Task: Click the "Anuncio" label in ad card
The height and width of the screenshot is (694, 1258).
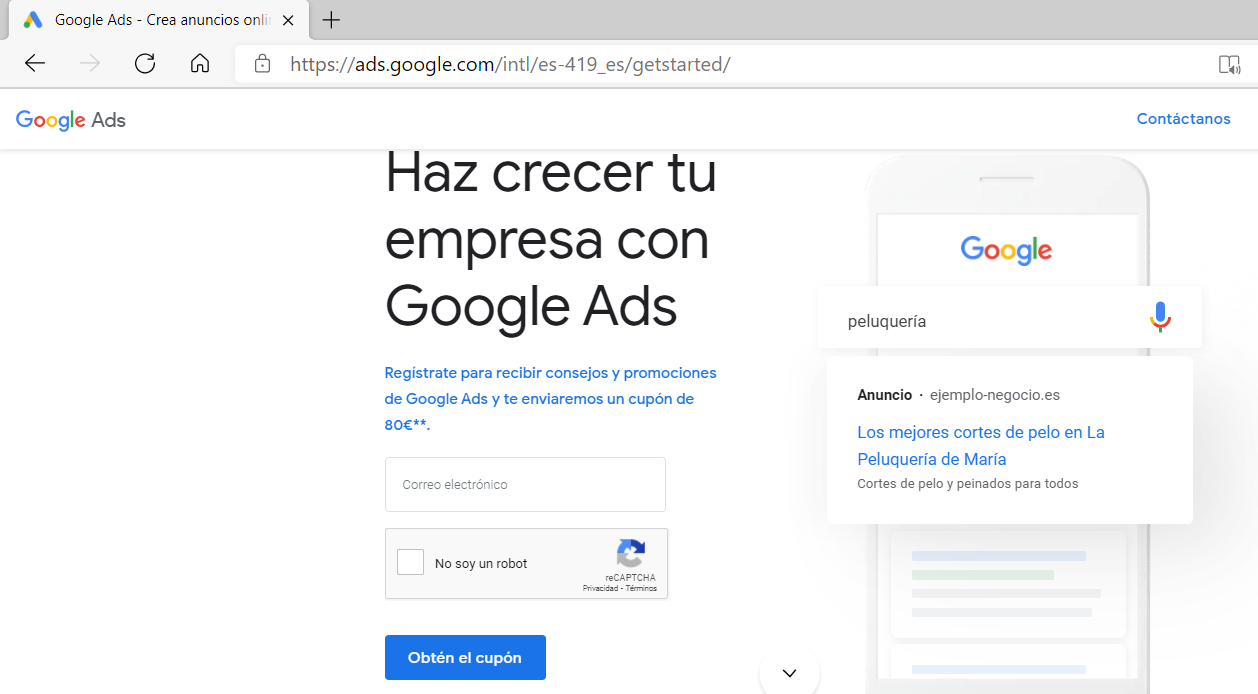Action: coord(884,395)
